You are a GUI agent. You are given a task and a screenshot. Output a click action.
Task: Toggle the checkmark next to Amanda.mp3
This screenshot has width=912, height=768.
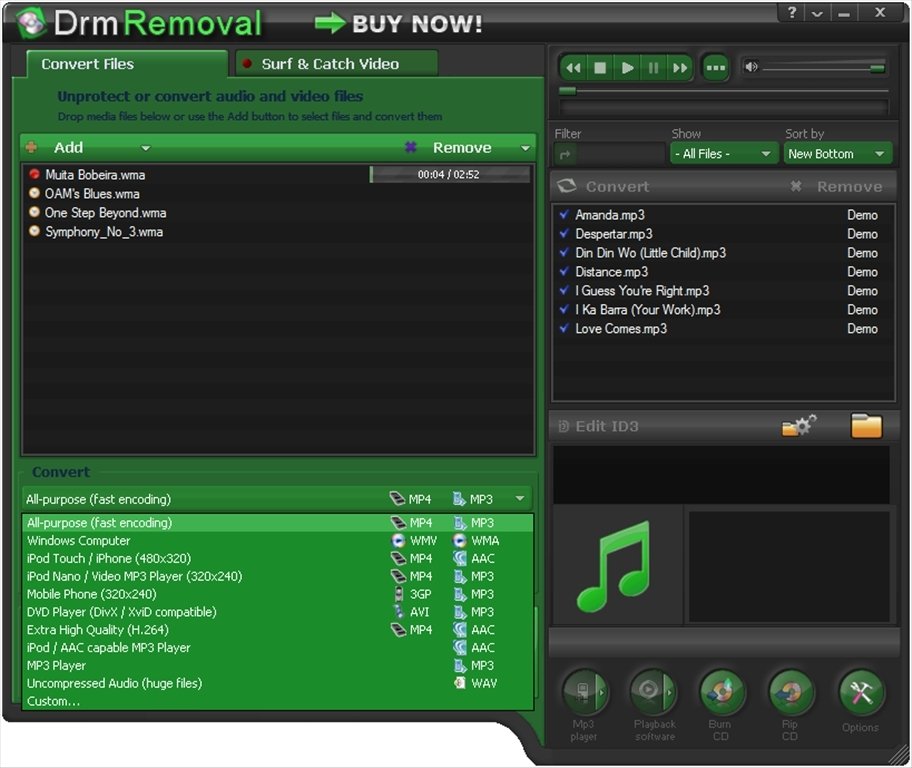coord(564,214)
